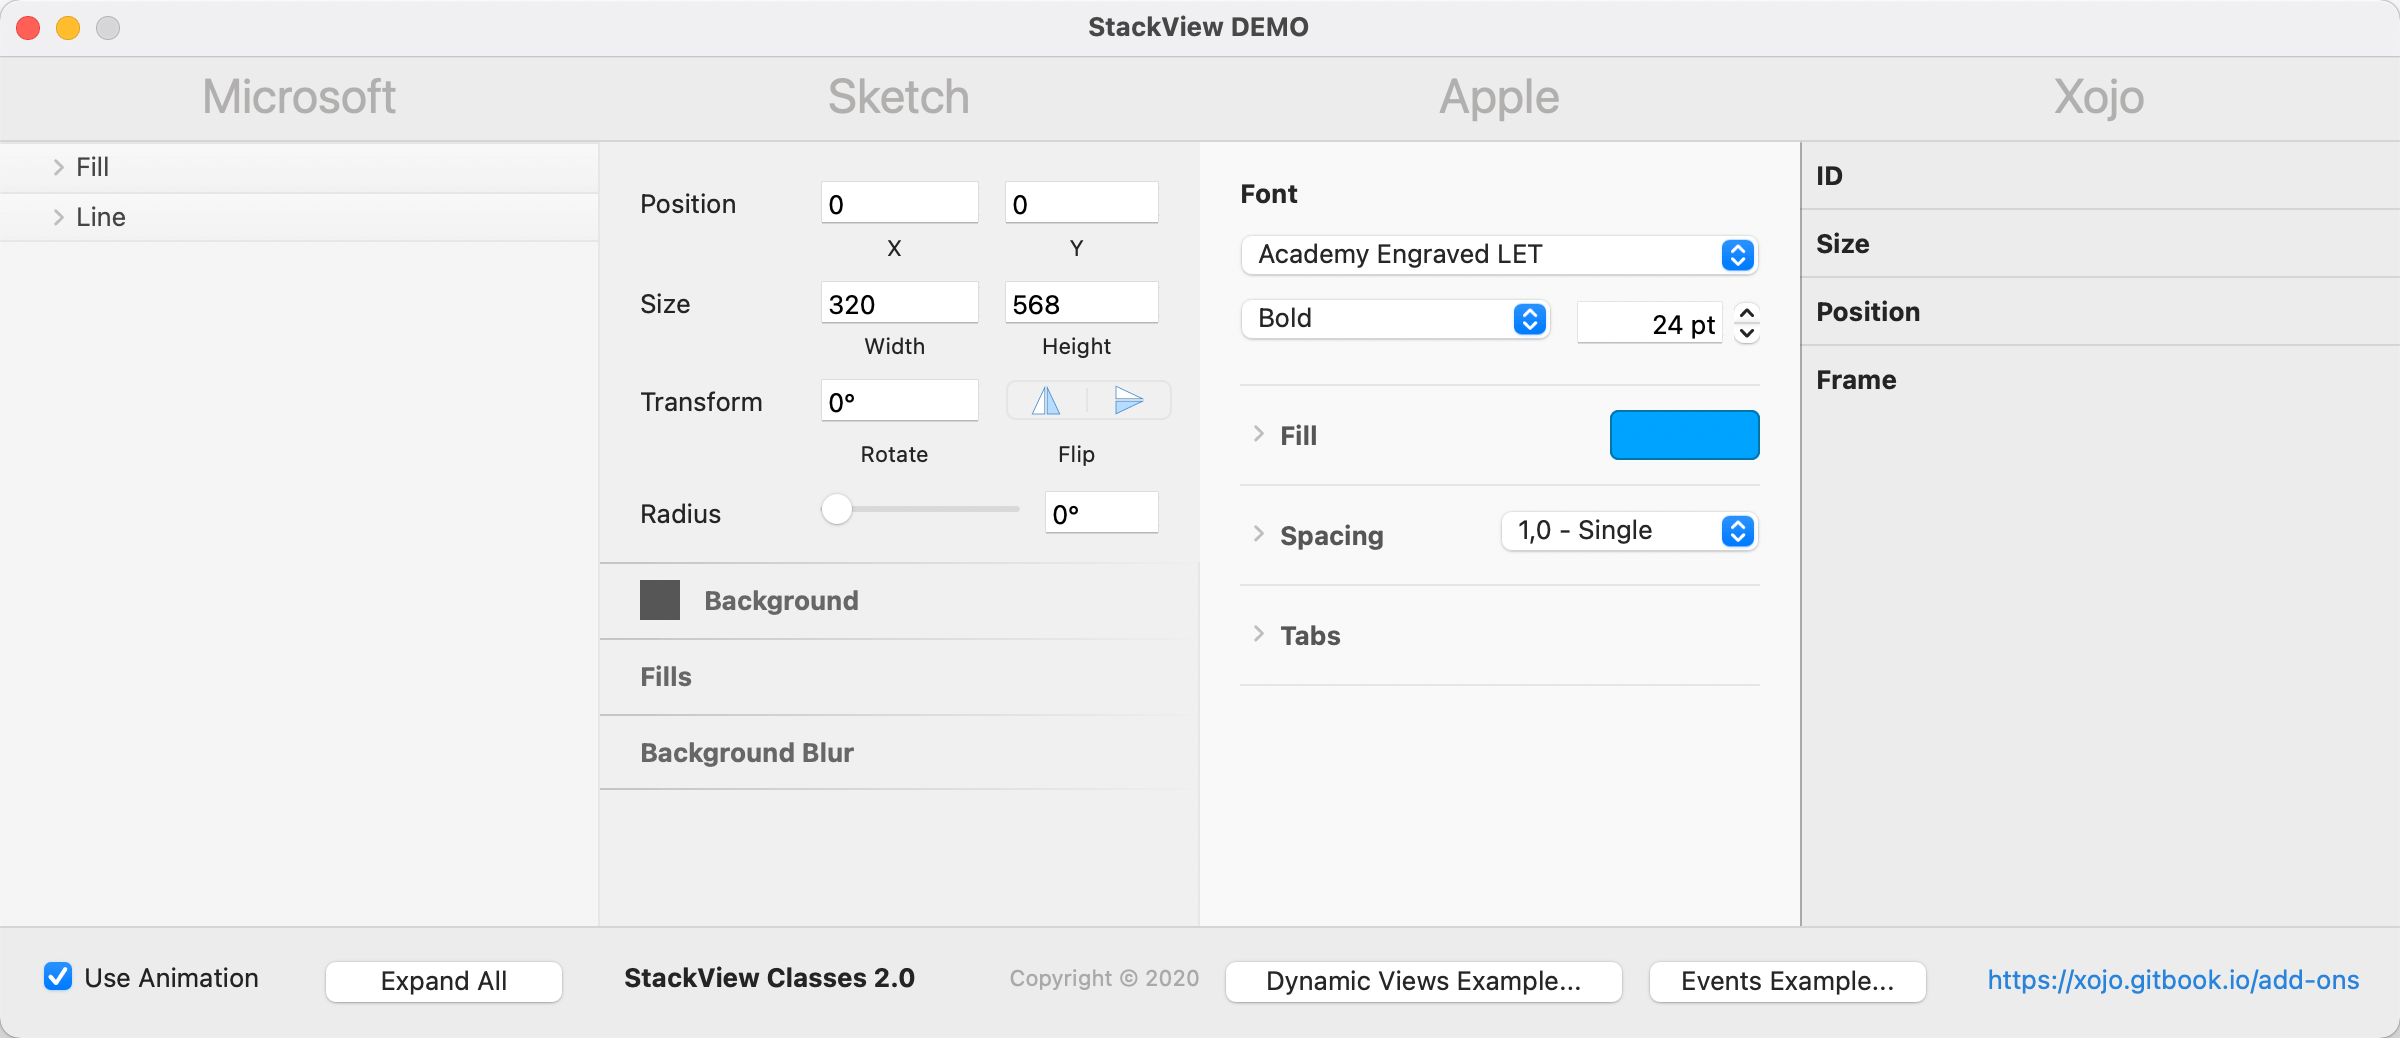Click the Expand All button

tap(444, 981)
